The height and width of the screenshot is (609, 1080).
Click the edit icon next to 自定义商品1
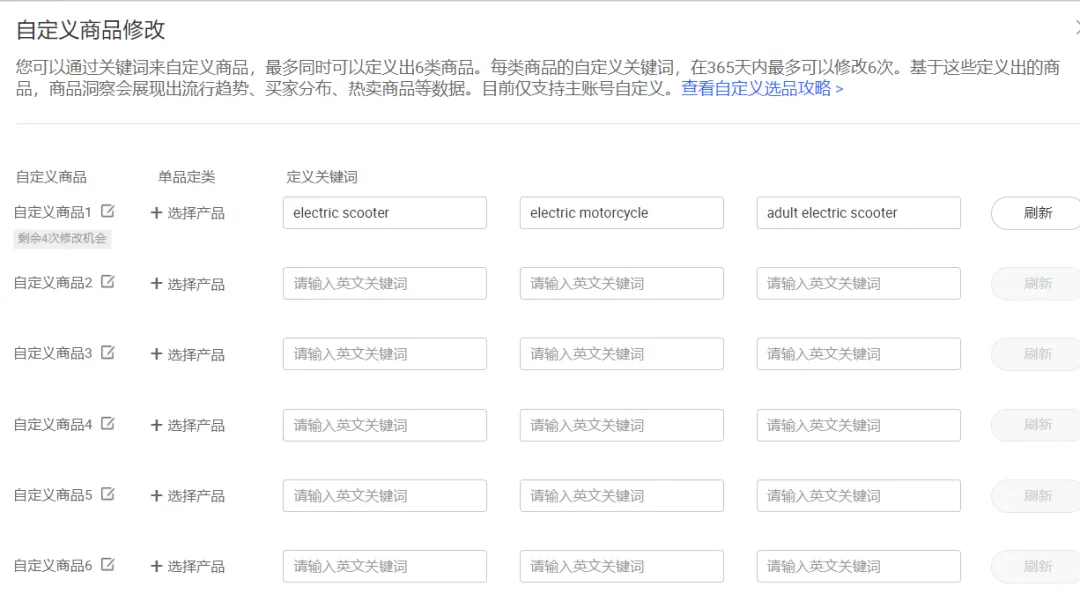coord(107,211)
